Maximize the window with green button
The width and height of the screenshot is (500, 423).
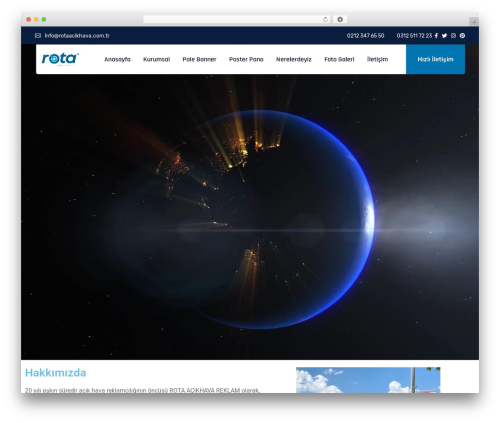pyautogui.click(x=44, y=20)
